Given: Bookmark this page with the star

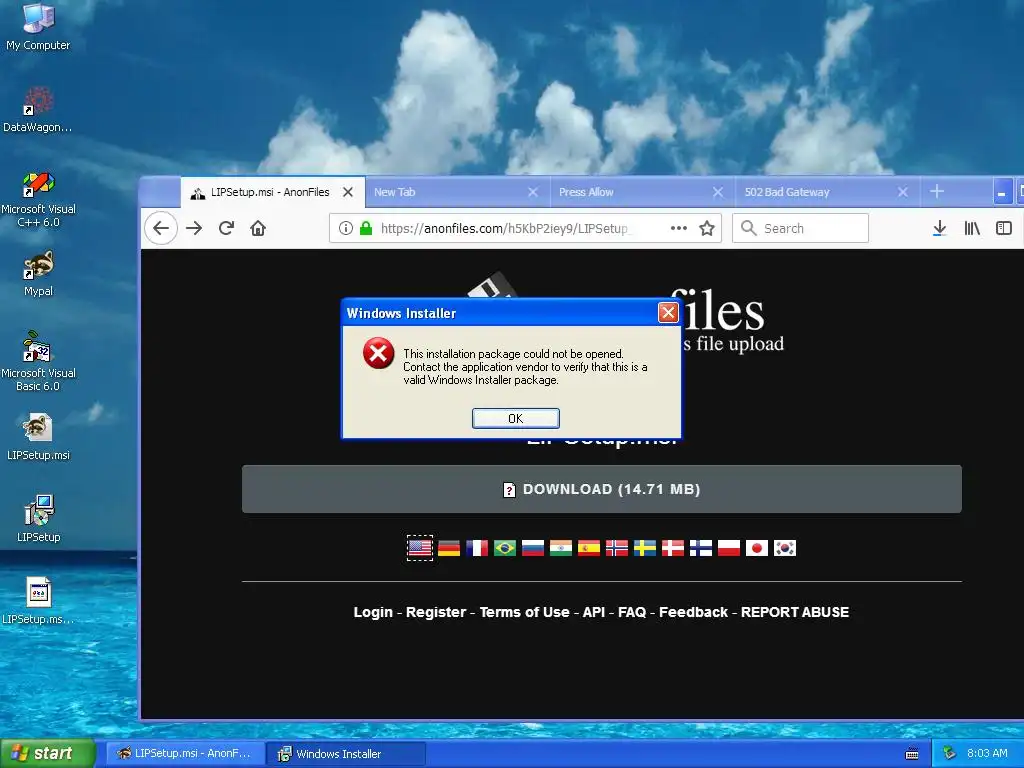Looking at the screenshot, I should (x=707, y=228).
